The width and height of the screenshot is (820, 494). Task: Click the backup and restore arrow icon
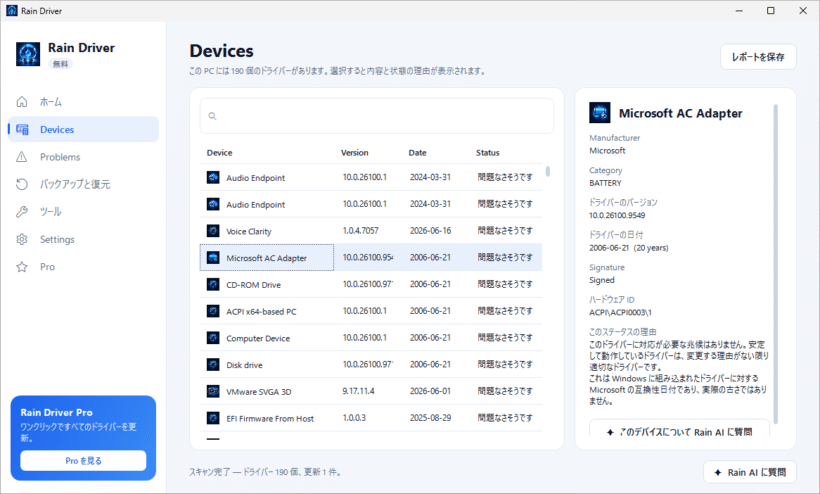coord(21,184)
